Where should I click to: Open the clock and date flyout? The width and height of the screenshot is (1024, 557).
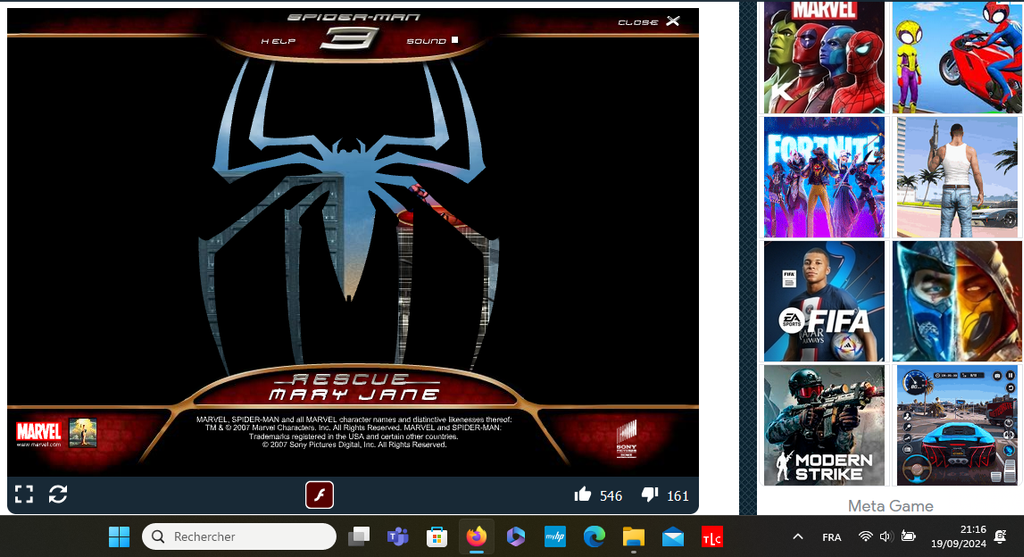click(972, 537)
